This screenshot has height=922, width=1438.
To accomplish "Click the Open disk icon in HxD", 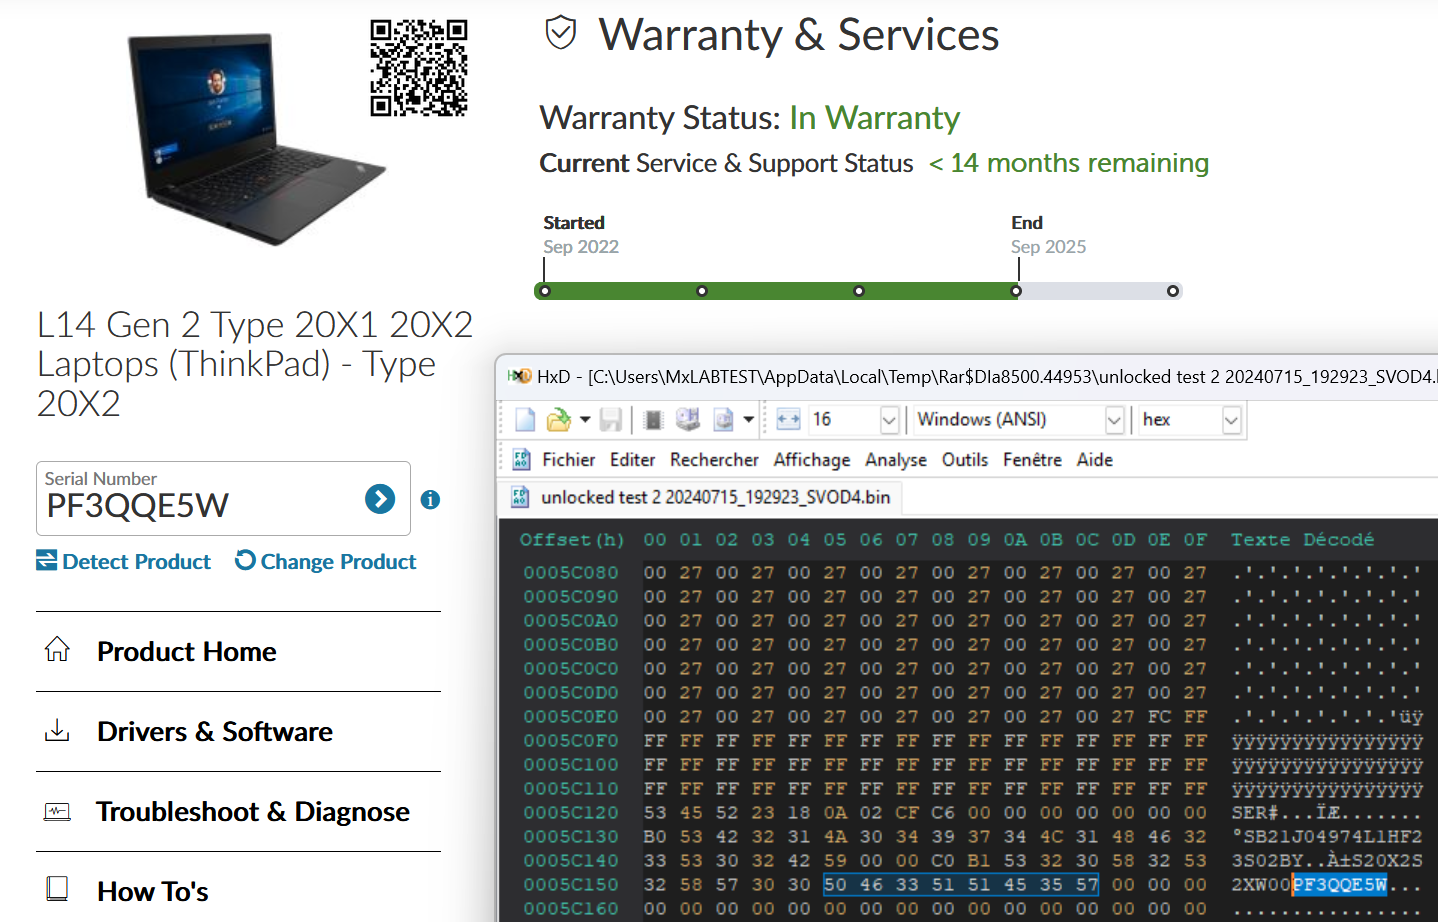I will [x=688, y=420].
